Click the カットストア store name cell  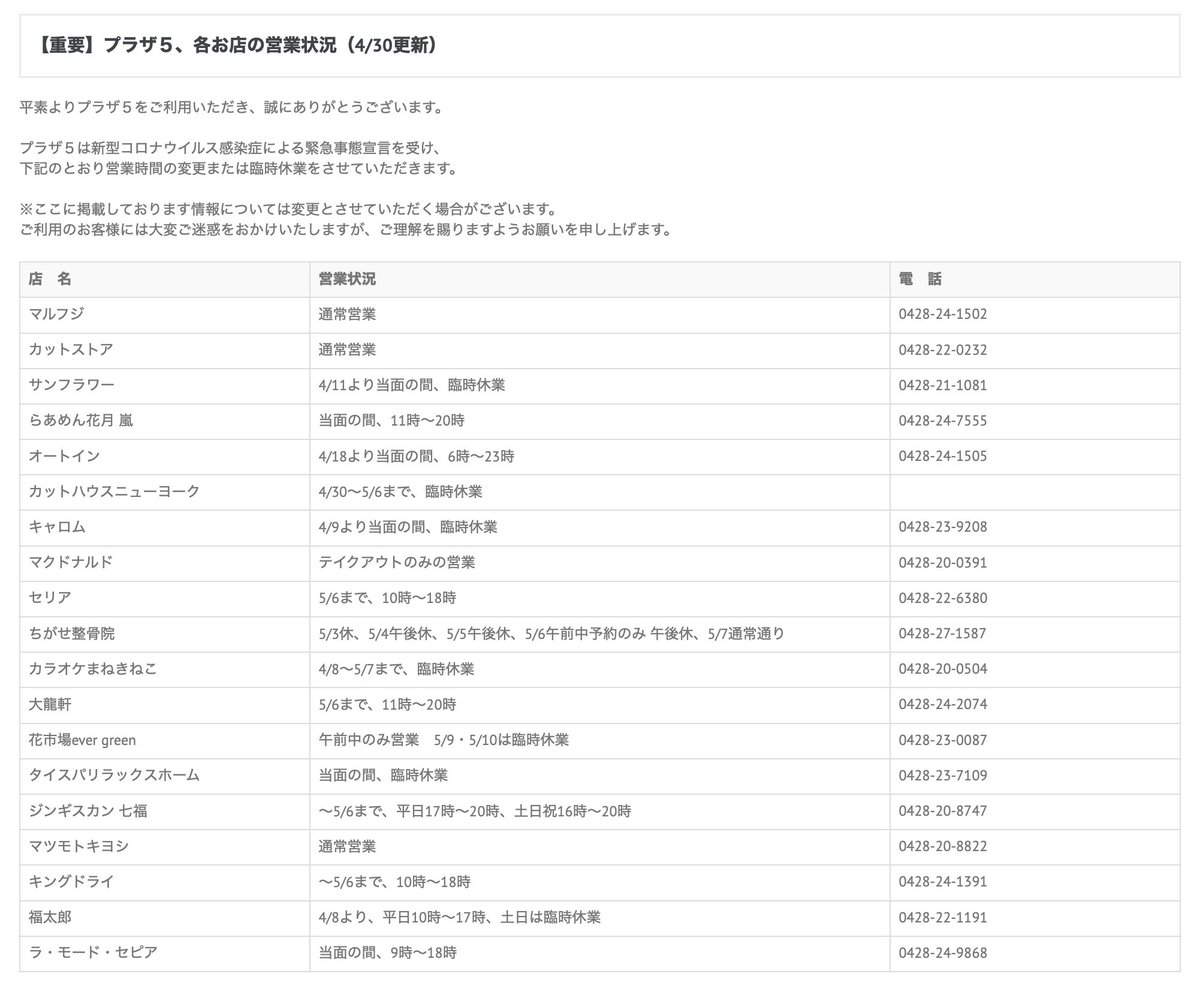(x=70, y=350)
